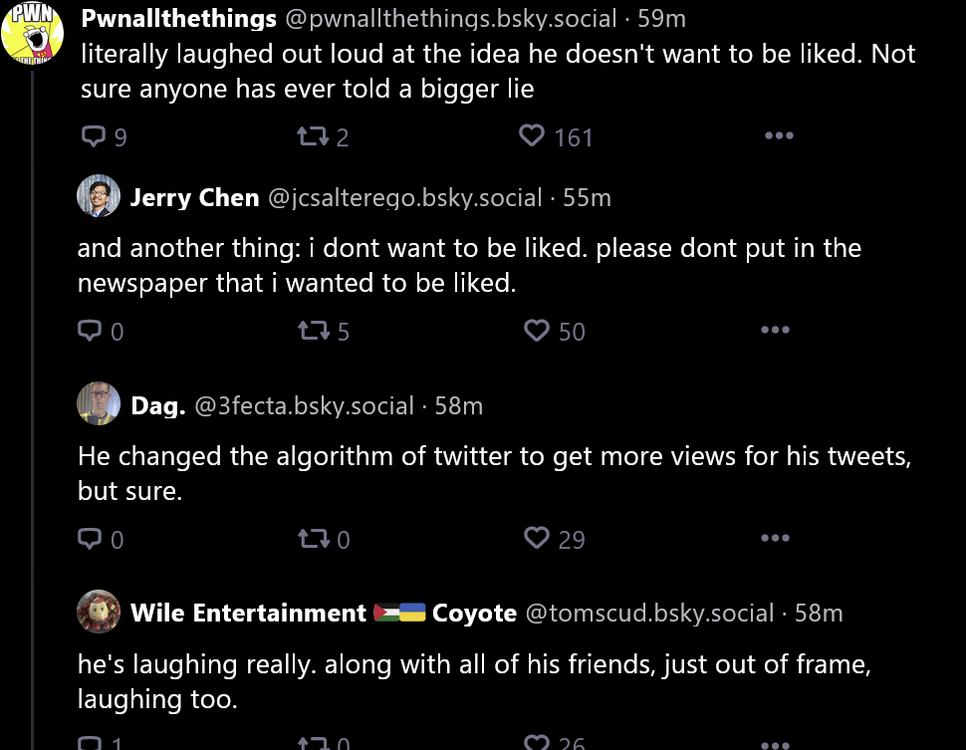Screen dimensions: 966x750
Task: Like the Pwnallthethings post
Action: [532, 135]
